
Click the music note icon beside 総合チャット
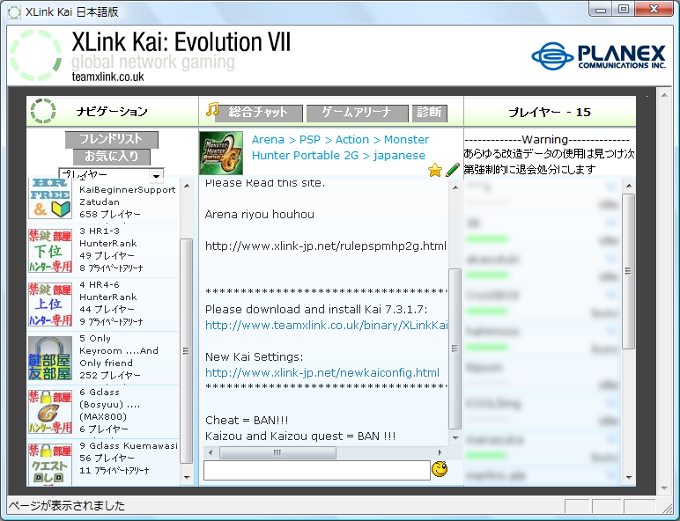pyautogui.click(x=212, y=111)
